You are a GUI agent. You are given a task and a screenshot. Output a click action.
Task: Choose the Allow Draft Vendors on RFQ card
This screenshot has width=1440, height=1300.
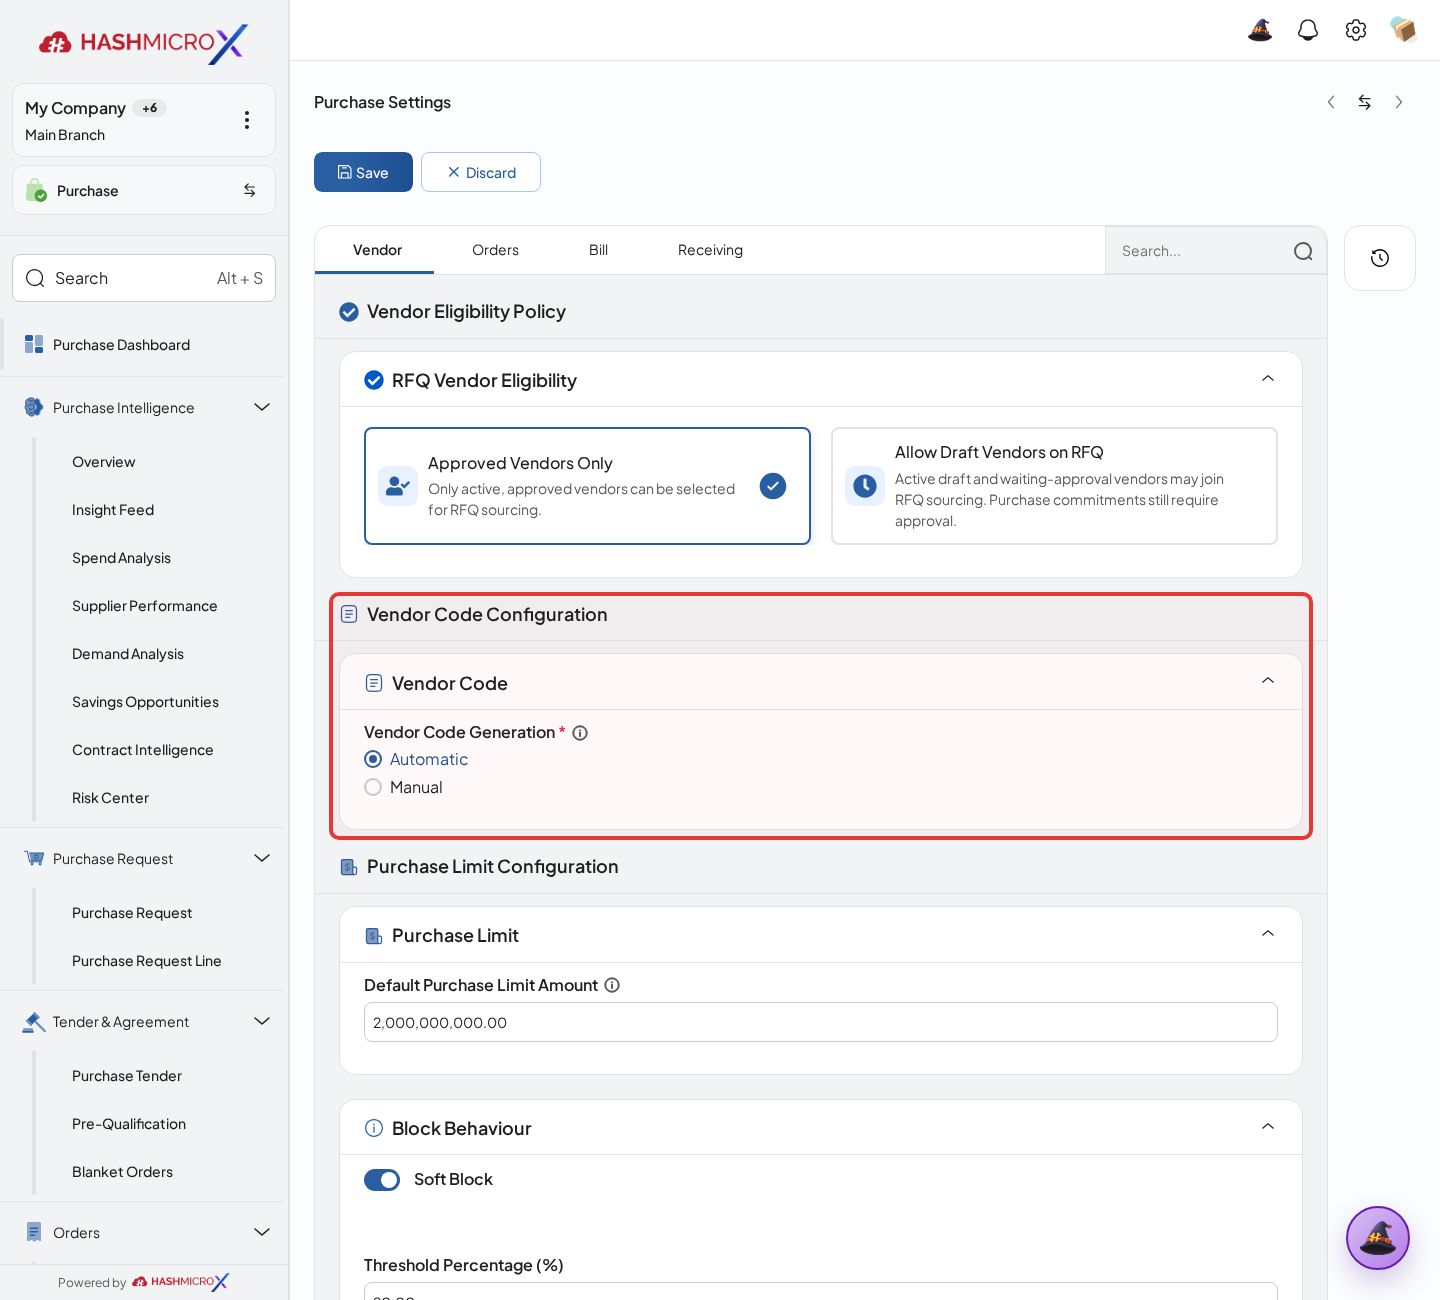1054,486
